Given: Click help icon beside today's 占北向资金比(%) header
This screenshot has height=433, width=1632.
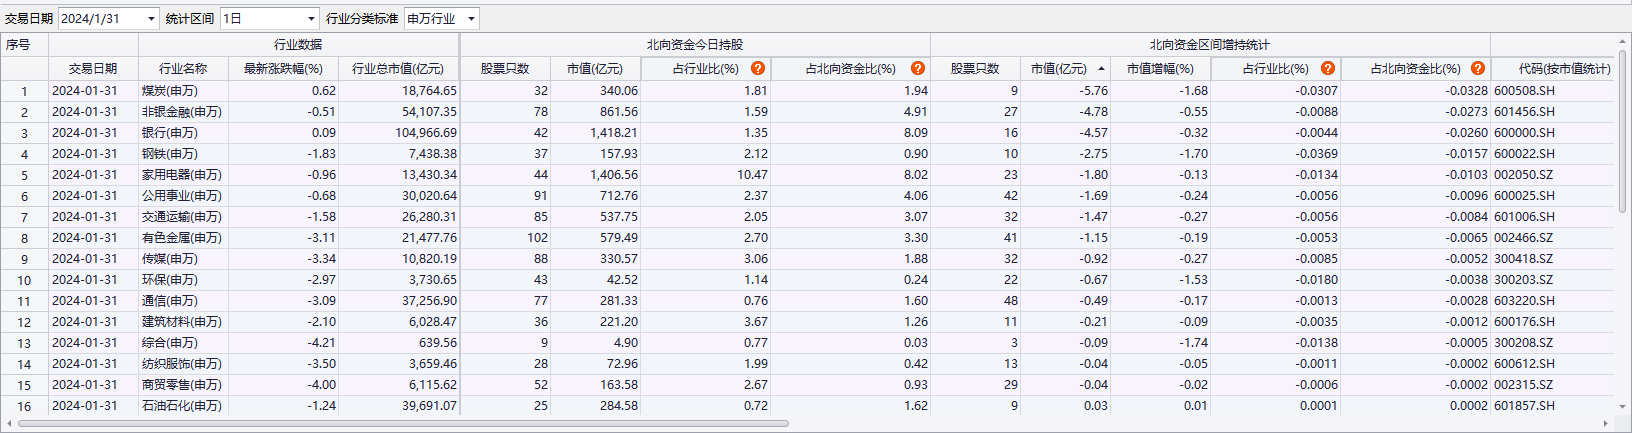Looking at the screenshot, I should pos(918,68).
